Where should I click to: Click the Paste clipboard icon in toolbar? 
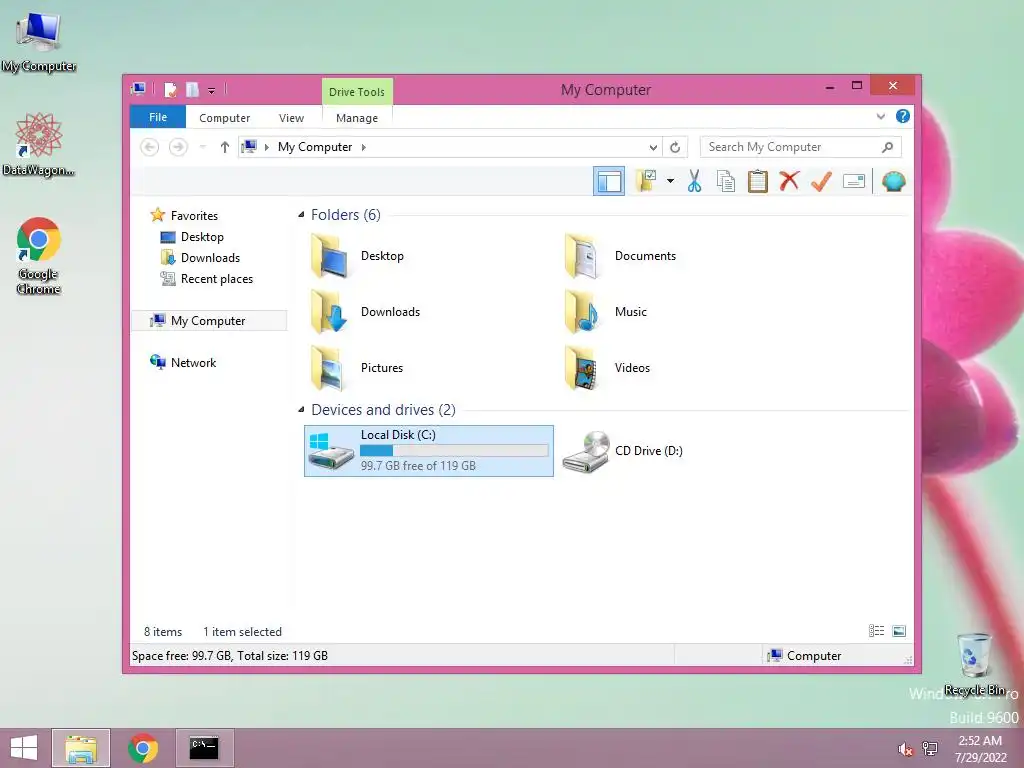pos(758,181)
